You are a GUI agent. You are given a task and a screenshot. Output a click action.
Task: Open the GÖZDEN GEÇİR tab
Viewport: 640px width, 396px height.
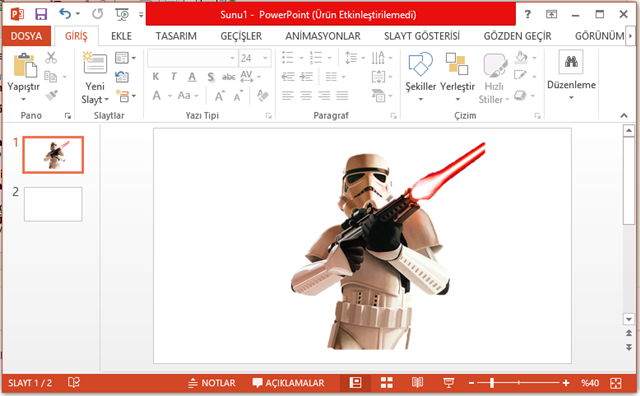518,36
